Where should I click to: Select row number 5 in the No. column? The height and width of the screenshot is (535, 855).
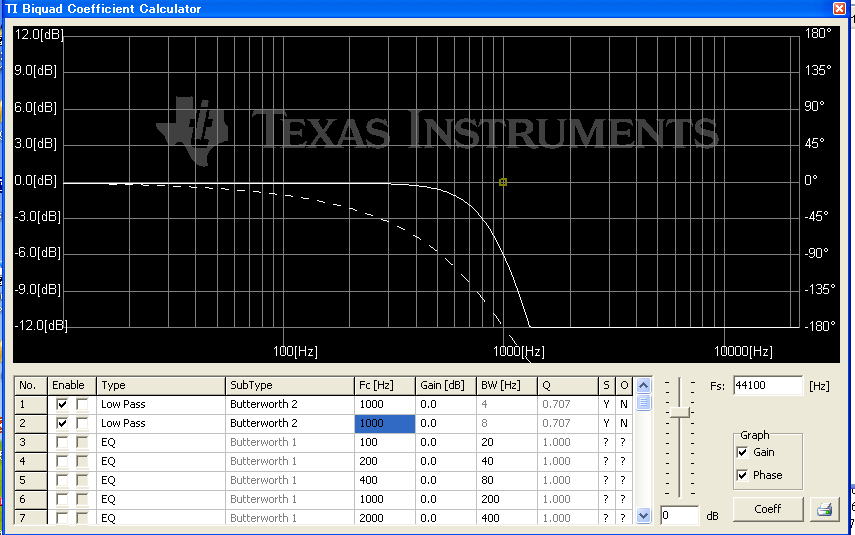31,480
